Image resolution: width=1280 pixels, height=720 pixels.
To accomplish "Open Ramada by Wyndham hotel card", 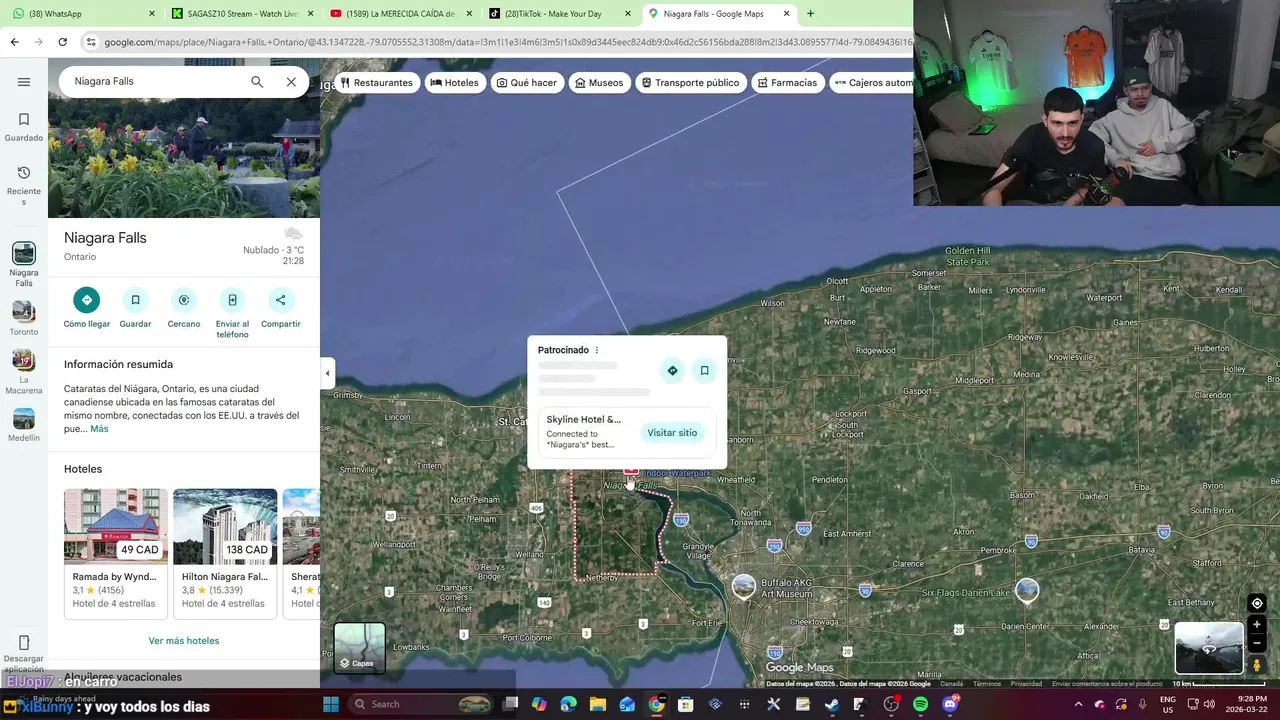I will (x=116, y=553).
